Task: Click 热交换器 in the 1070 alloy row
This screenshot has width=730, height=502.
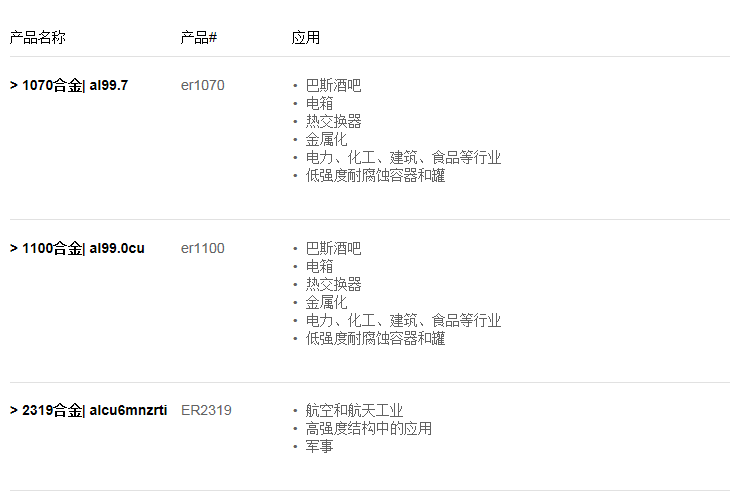Action: pos(333,122)
